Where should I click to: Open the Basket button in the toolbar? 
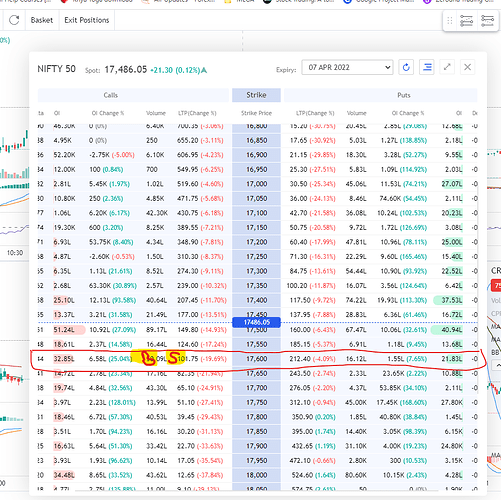click(x=42, y=20)
